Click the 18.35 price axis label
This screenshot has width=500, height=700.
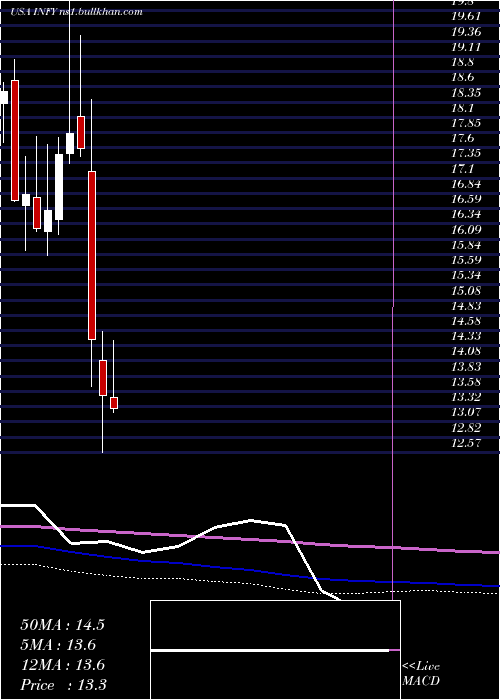click(466, 93)
